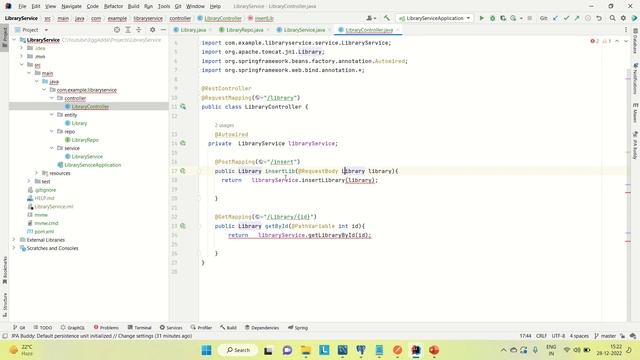Viewport: 640px width, 360px height.
Task: Show Git history clock icon
Action: (588, 18)
